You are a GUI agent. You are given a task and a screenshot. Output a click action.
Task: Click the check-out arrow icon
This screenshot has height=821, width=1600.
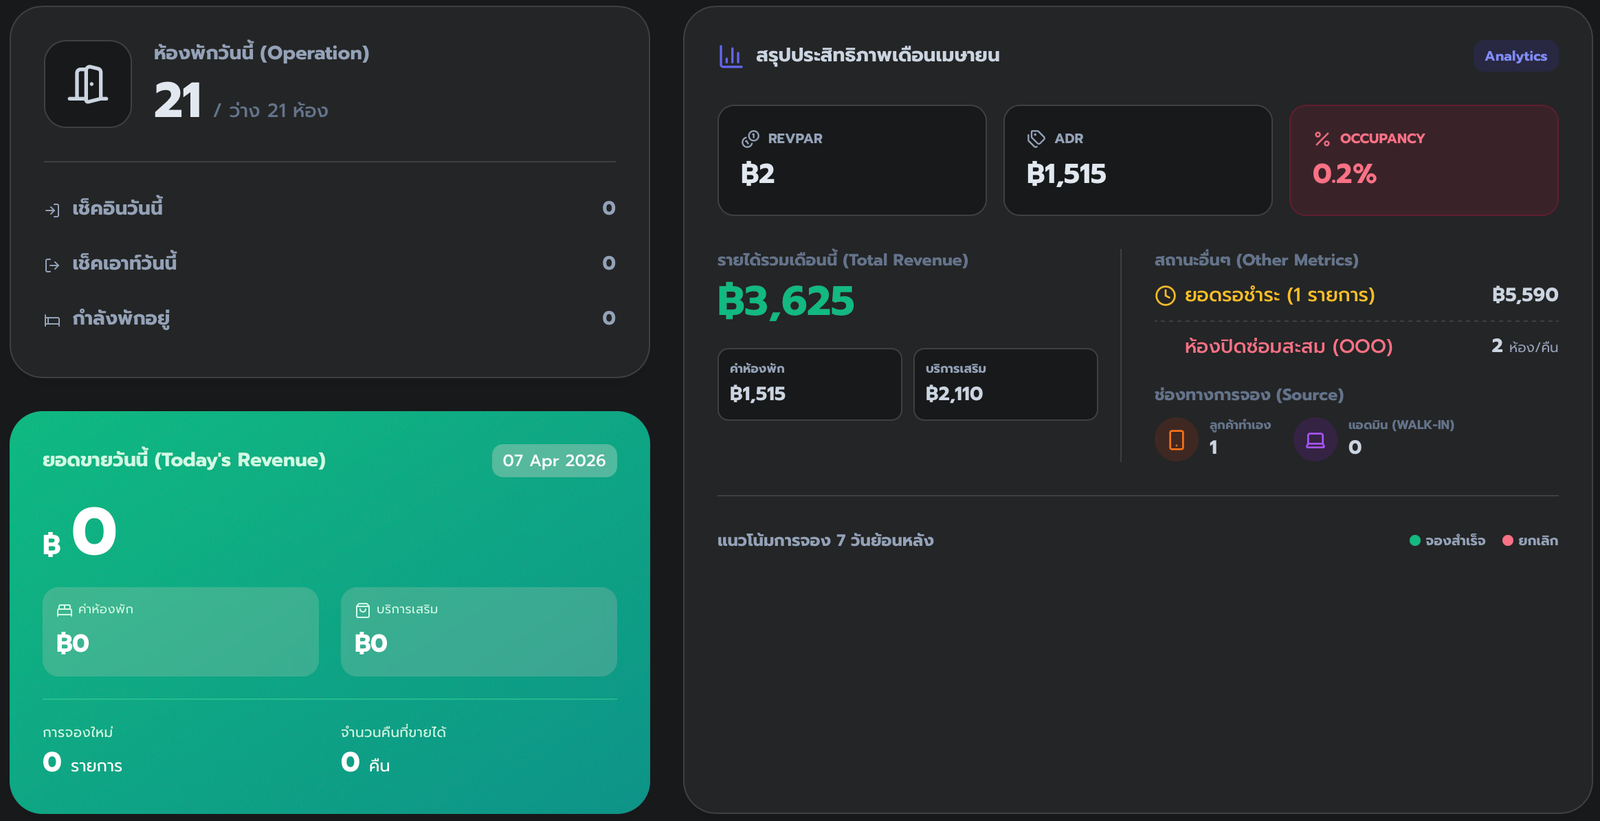pyautogui.click(x=52, y=265)
